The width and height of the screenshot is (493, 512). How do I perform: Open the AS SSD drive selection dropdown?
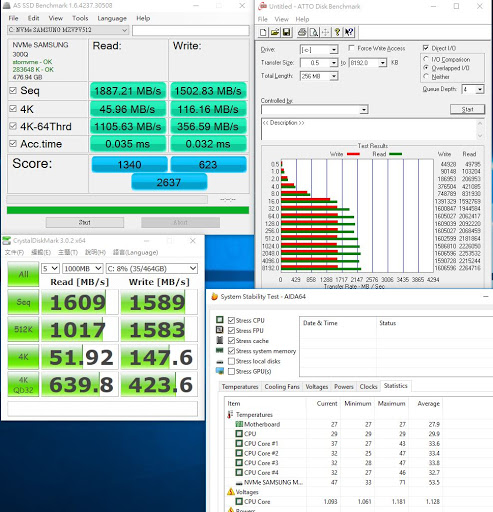tap(68, 30)
